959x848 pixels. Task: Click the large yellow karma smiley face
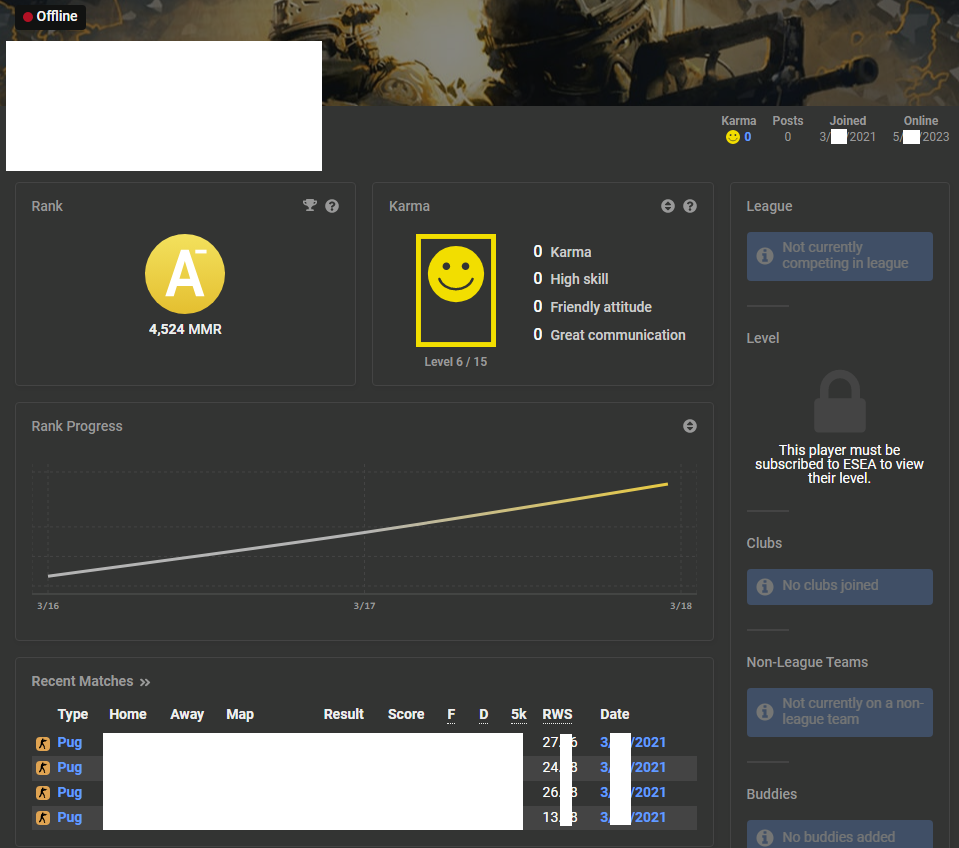(x=456, y=275)
